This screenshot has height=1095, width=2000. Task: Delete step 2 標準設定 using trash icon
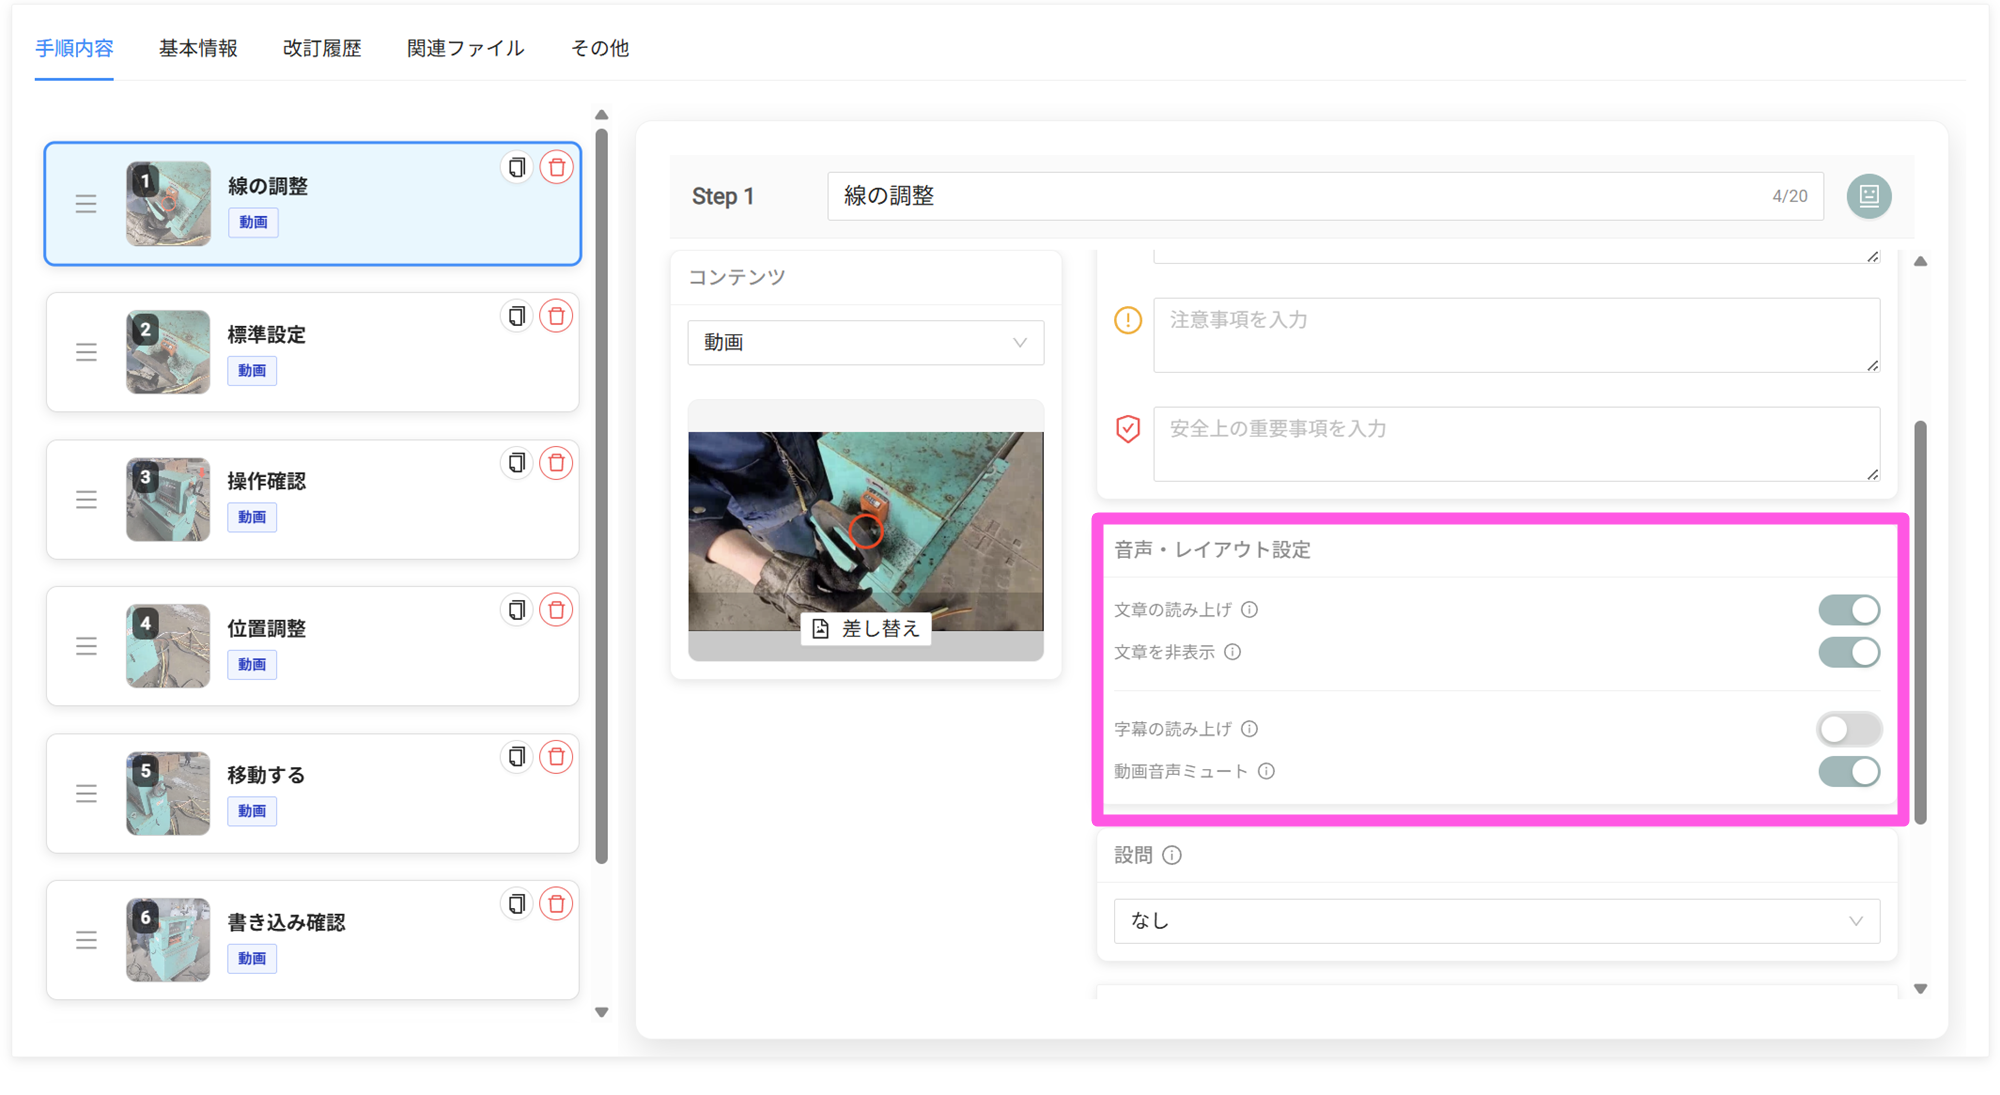556,316
